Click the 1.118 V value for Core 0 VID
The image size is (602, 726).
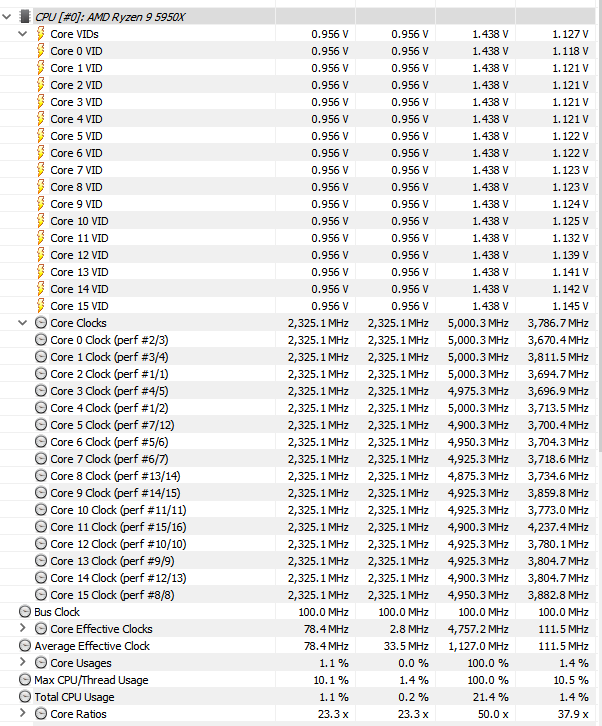pos(570,51)
